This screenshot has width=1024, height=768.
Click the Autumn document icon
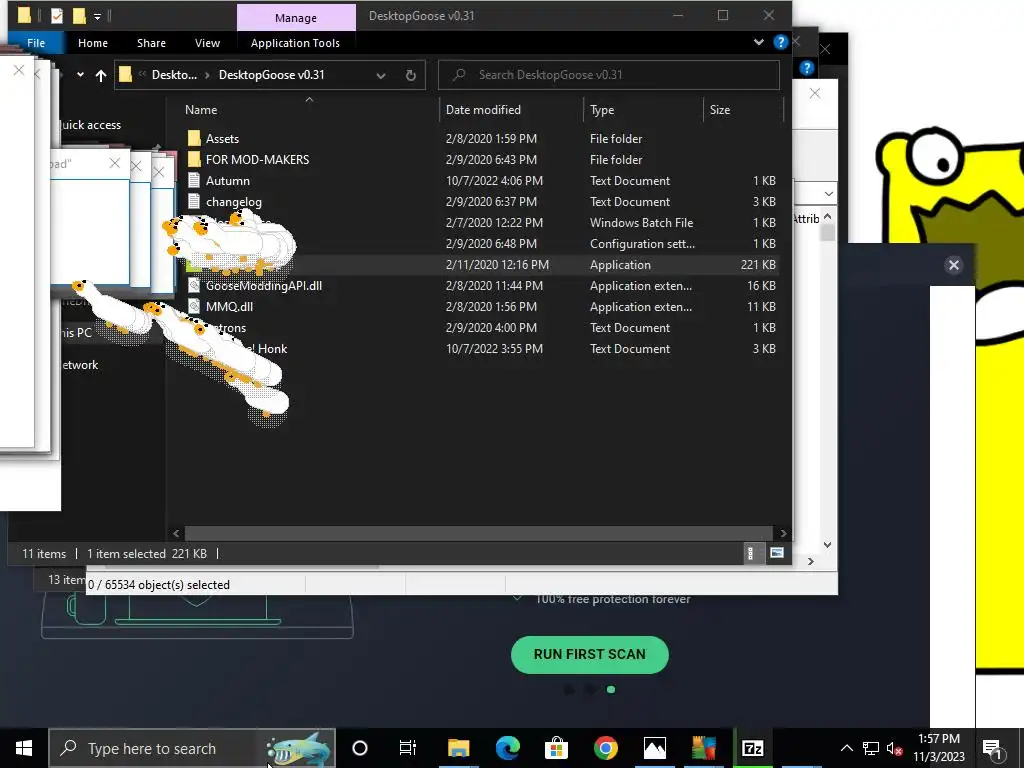(194, 181)
